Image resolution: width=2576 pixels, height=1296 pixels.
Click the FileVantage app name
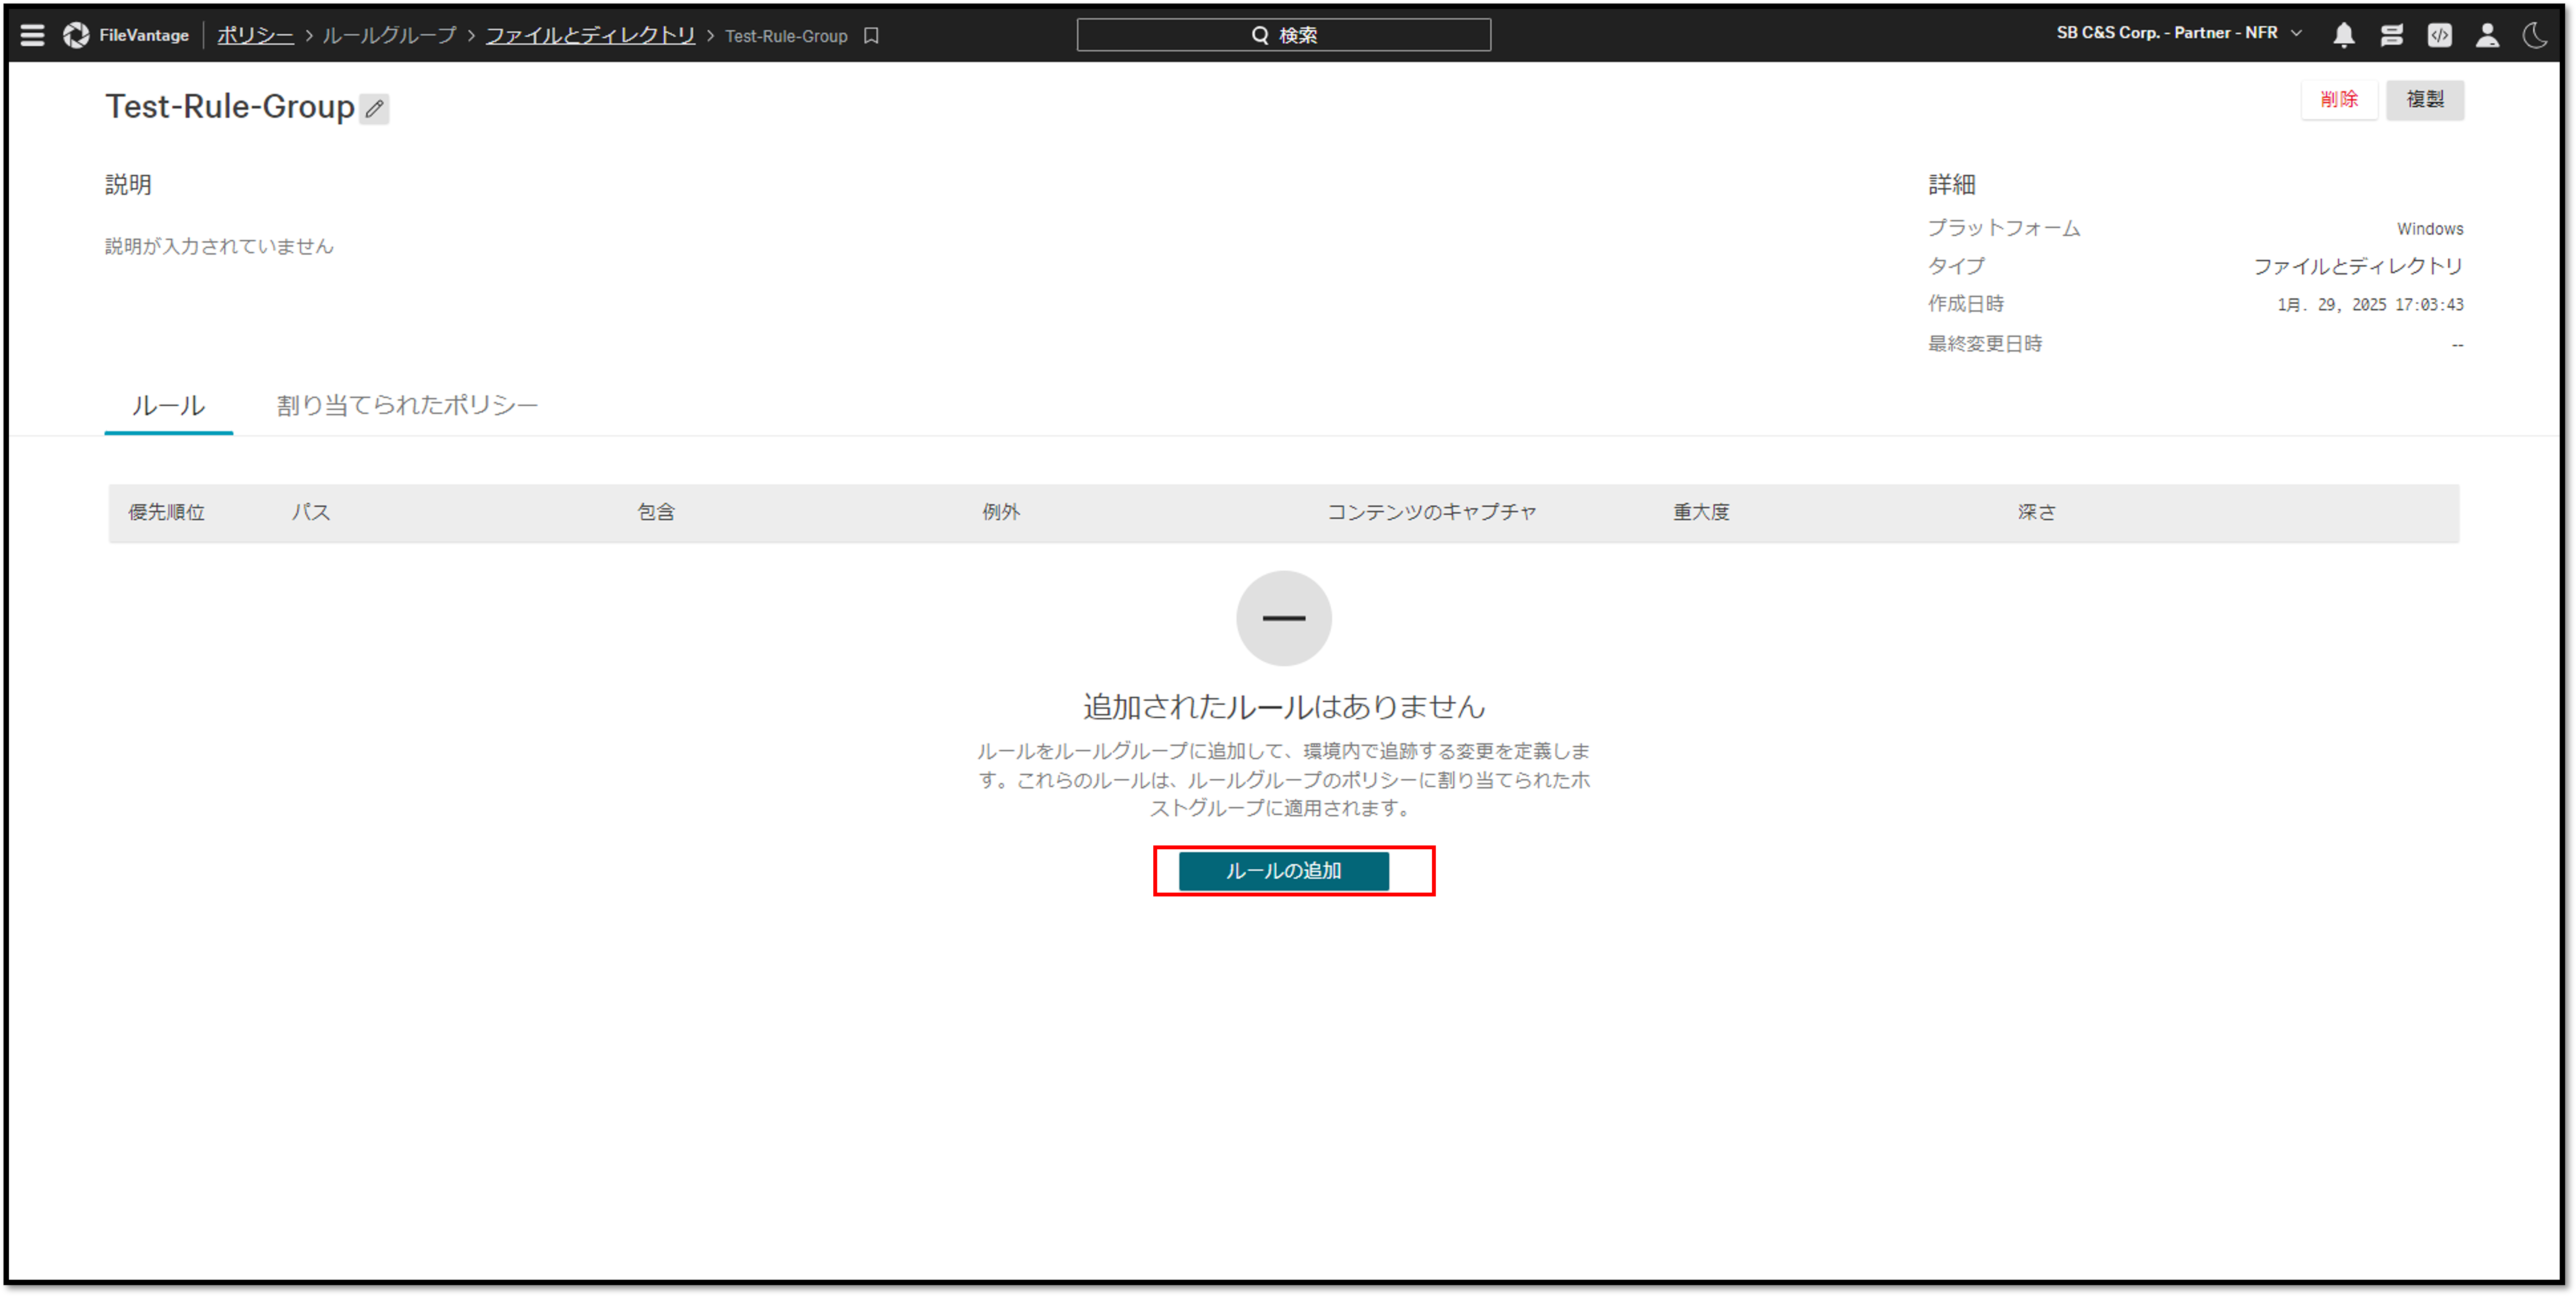coord(144,35)
